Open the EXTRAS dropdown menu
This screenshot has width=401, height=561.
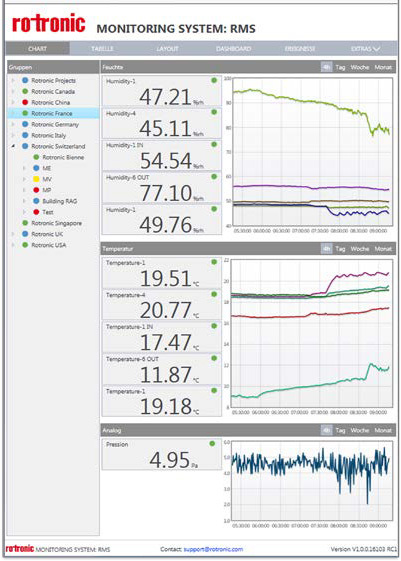tap(365, 49)
